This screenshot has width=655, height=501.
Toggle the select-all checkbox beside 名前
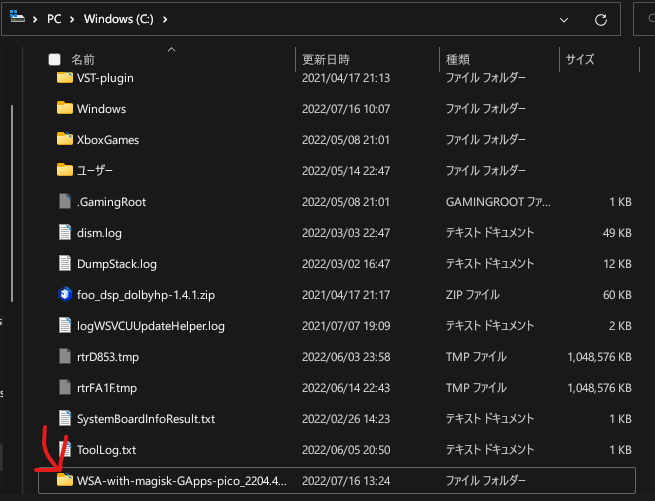pos(54,59)
